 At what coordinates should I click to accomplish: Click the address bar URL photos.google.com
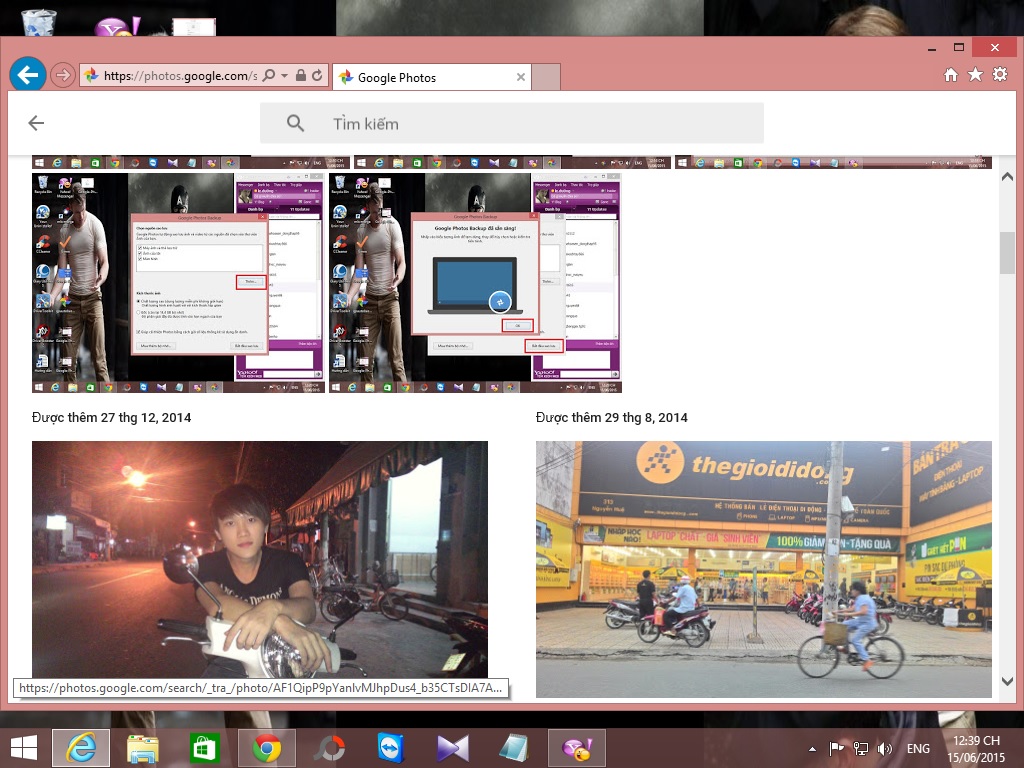pyautogui.click(x=181, y=76)
